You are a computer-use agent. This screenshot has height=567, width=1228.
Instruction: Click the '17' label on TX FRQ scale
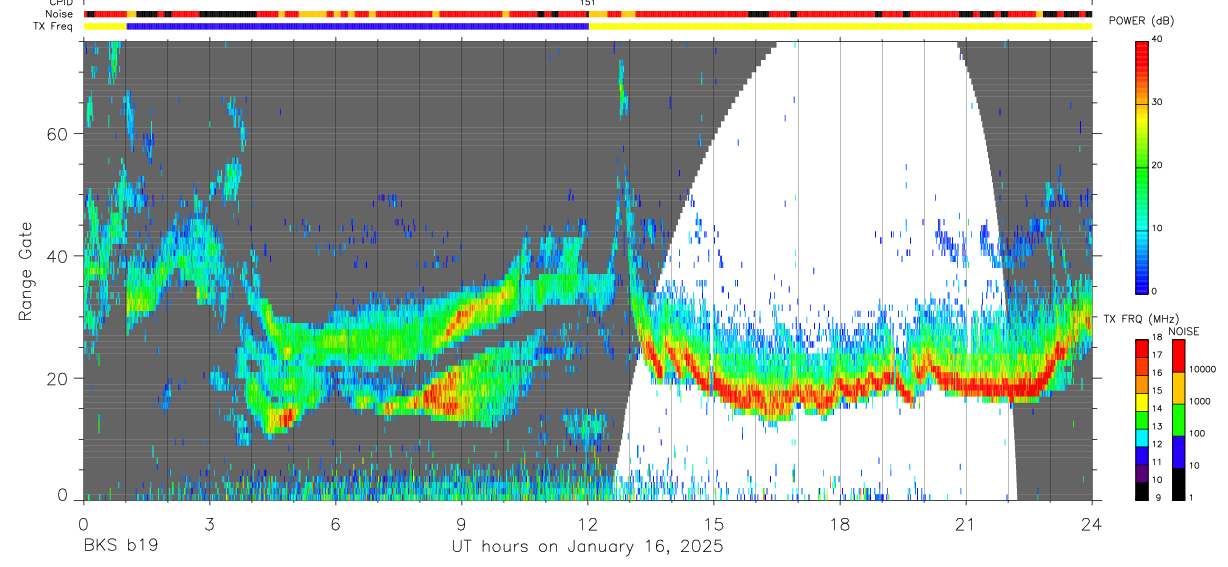pyautogui.click(x=1156, y=355)
